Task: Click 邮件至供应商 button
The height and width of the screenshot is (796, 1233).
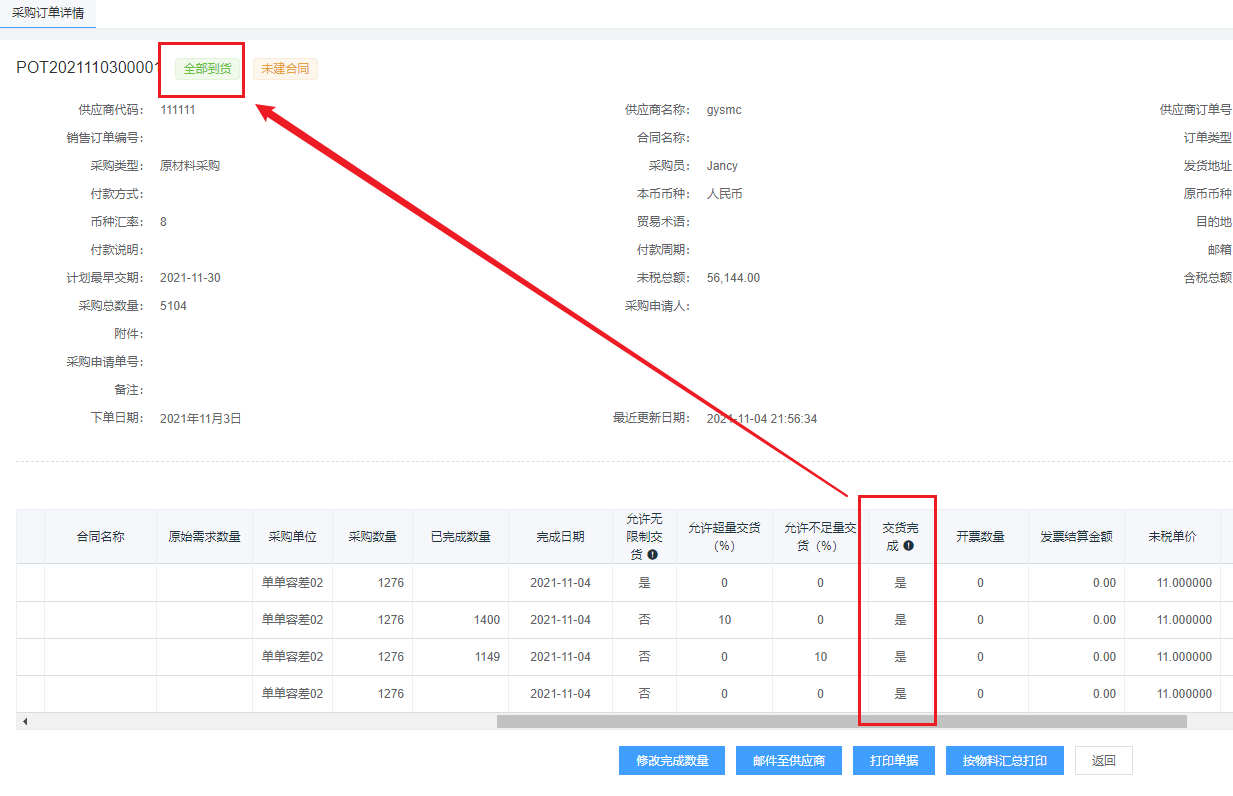Action: pyautogui.click(x=789, y=761)
